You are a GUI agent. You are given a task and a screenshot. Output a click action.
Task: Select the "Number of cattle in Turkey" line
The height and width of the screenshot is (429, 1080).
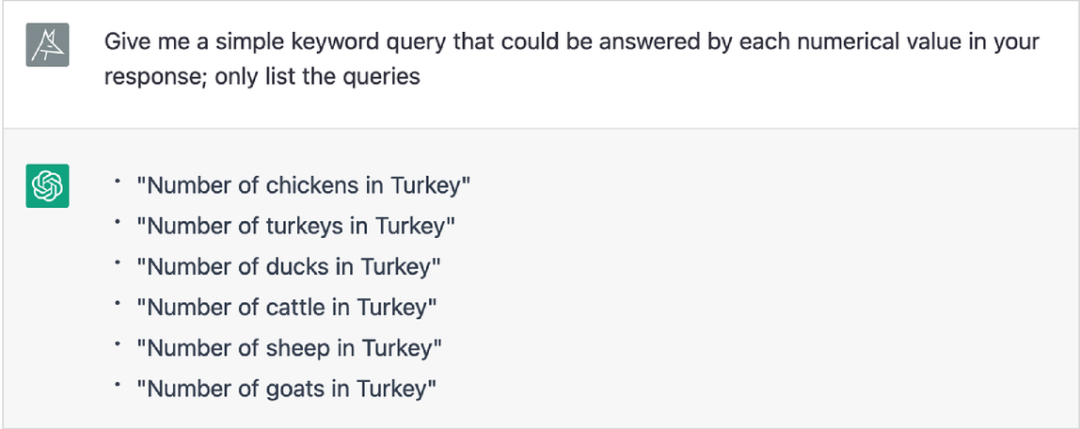(x=286, y=307)
